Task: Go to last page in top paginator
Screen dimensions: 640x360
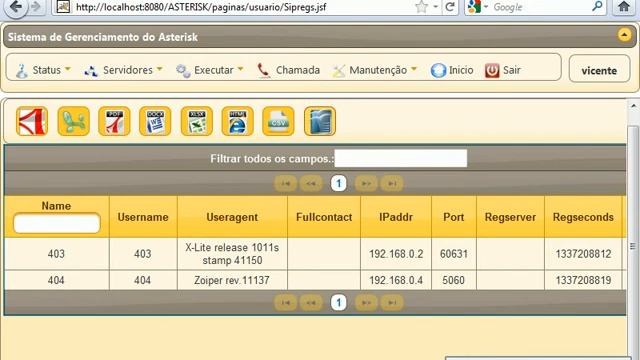Action: point(392,184)
